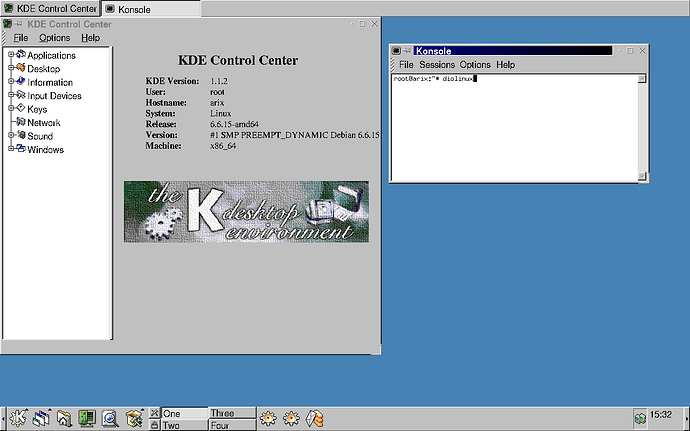Expand the Information tree node
Viewport: 690px width, 431px height.
(x=11, y=81)
